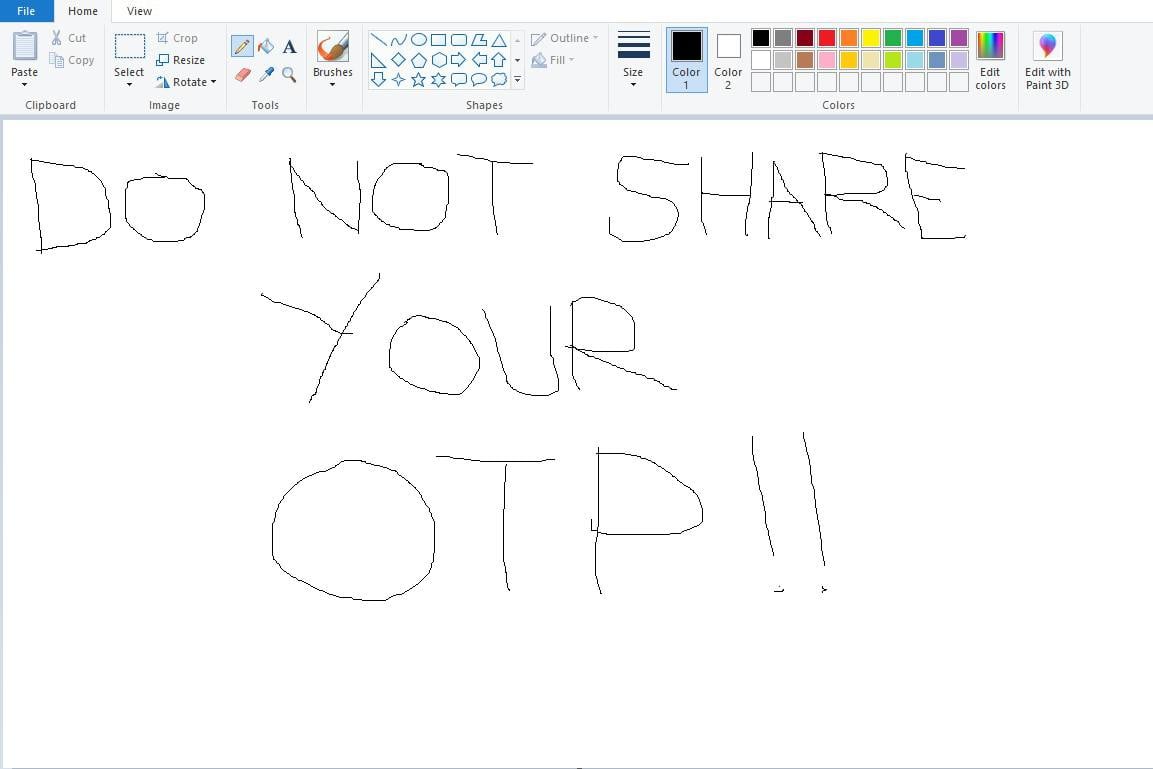The width and height of the screenshot is (1153, 769).
Task: Choose the Text tool
Action: click(x=289, y=46)
